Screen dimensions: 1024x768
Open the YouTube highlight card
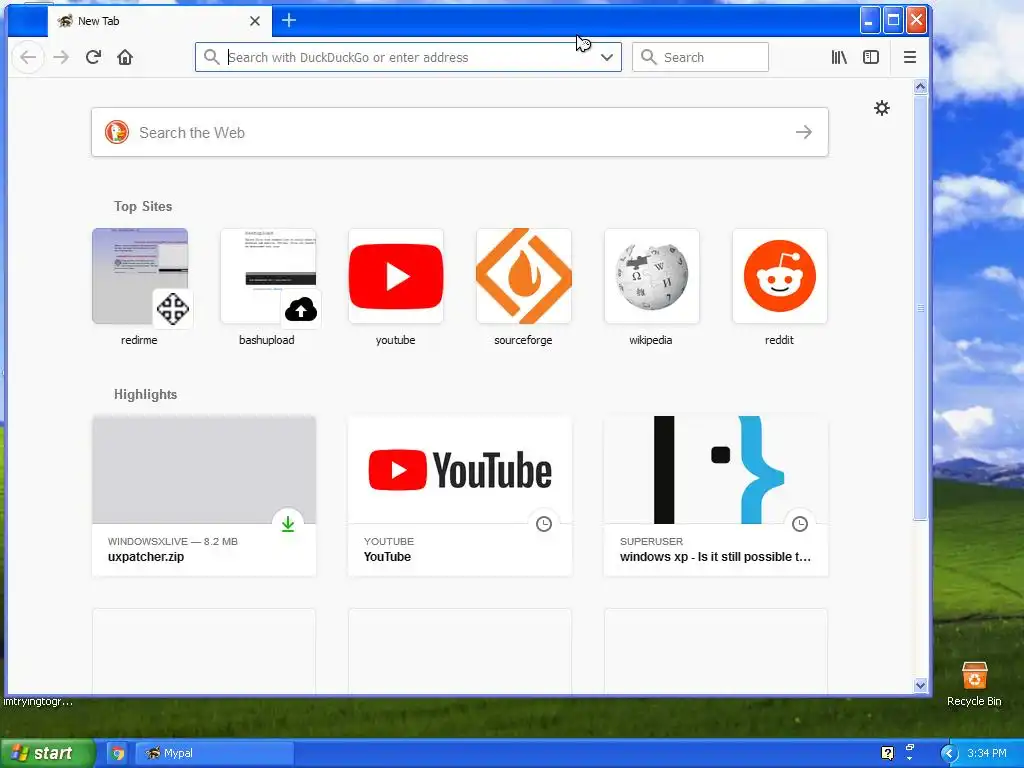tap(460, 496)
